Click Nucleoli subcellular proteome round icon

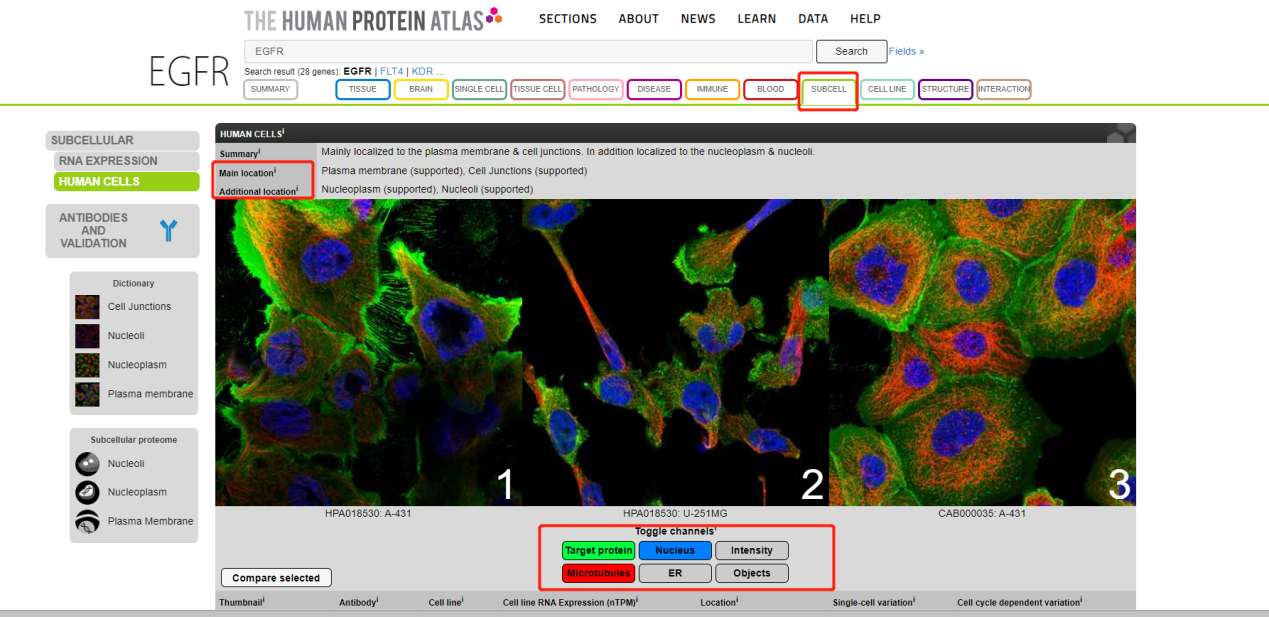coord(87,464)
